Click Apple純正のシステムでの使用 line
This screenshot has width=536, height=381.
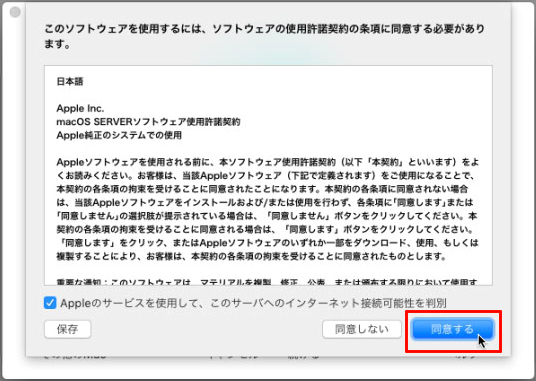coord(119,135)
